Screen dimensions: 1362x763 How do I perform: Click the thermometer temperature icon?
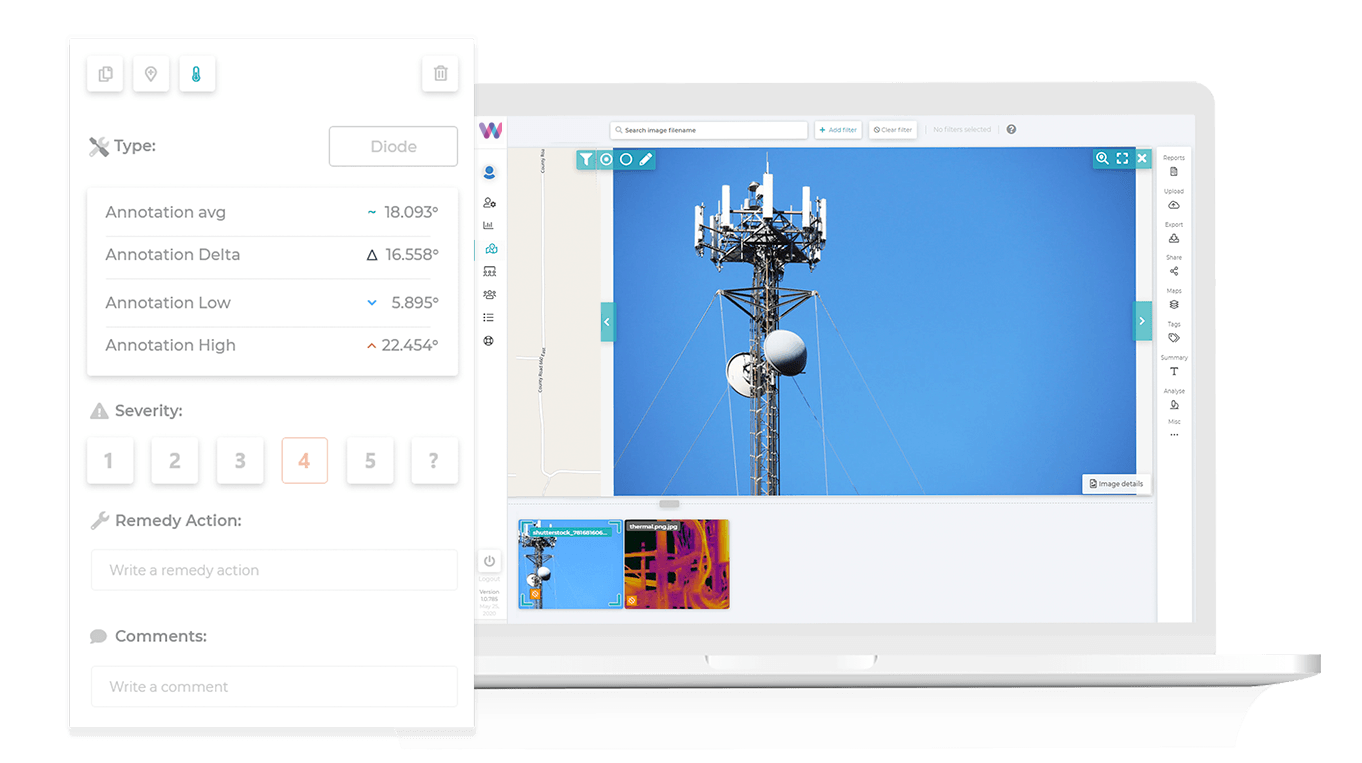(197, 74)
